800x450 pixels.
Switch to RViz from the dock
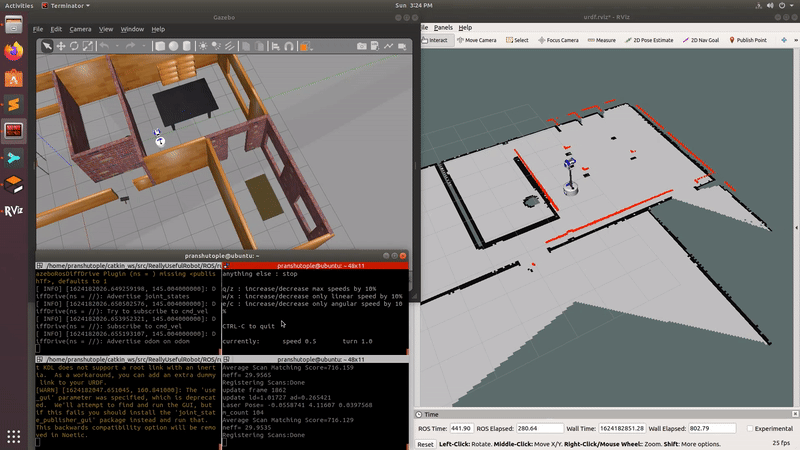14,211
